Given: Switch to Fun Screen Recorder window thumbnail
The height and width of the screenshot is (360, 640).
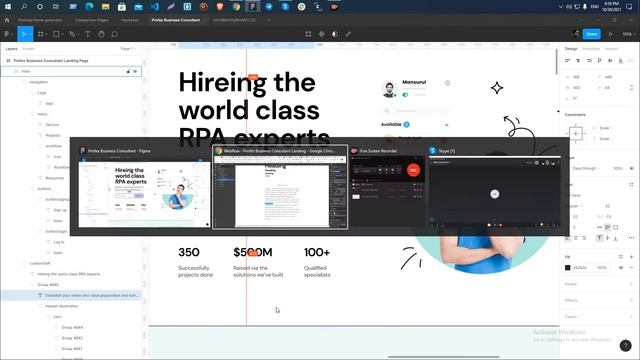Looking at the screenshot, I should [x=387, y=187].
